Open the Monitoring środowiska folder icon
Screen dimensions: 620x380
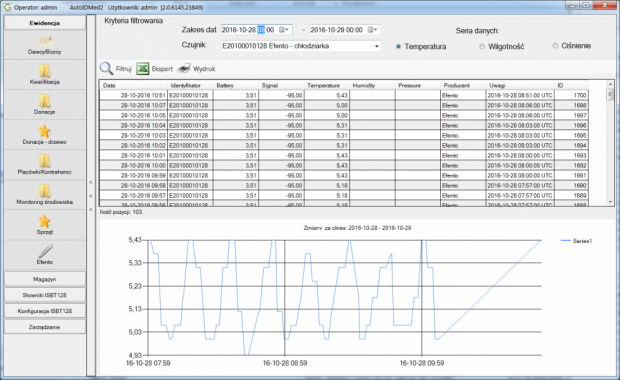45,191
